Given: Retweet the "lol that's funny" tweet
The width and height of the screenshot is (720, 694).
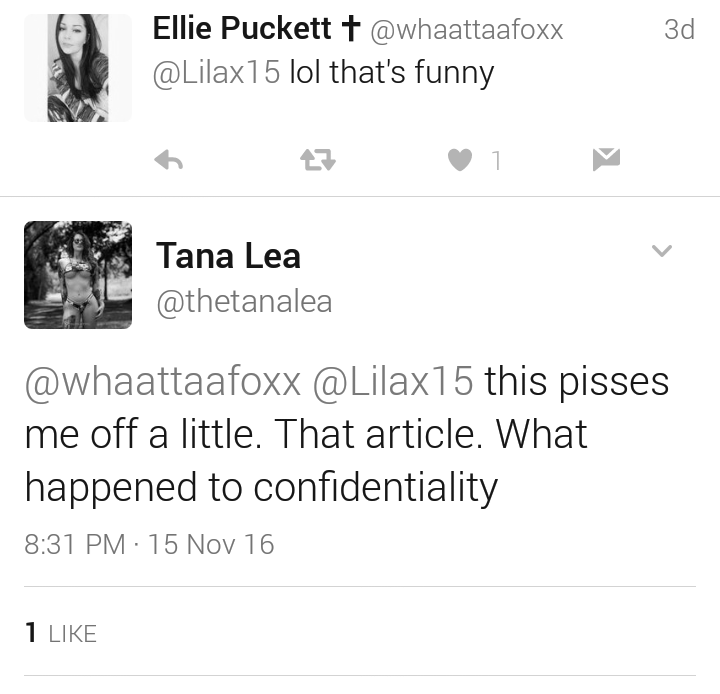Looking at the screenshot, I should tap(318, 161).
